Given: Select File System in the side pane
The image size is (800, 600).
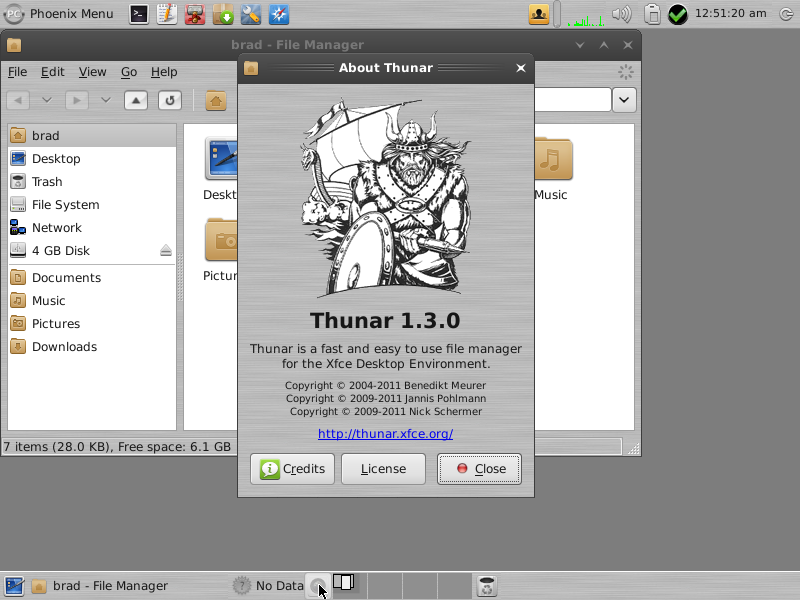Looking at the screenshot, I should tap(92, 205).
